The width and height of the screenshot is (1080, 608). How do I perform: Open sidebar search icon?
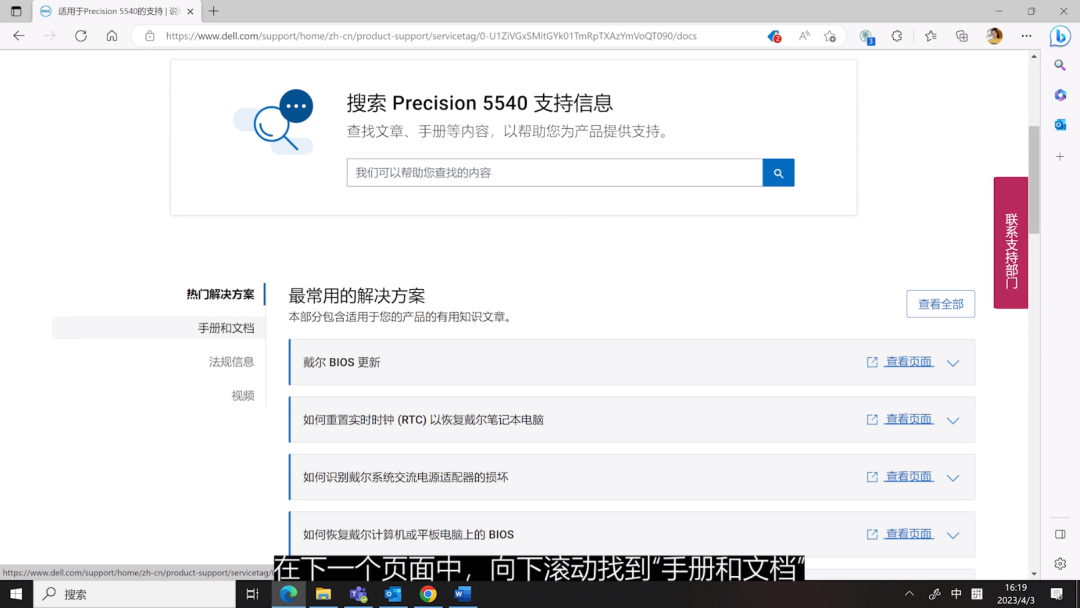click(1060, 65)
